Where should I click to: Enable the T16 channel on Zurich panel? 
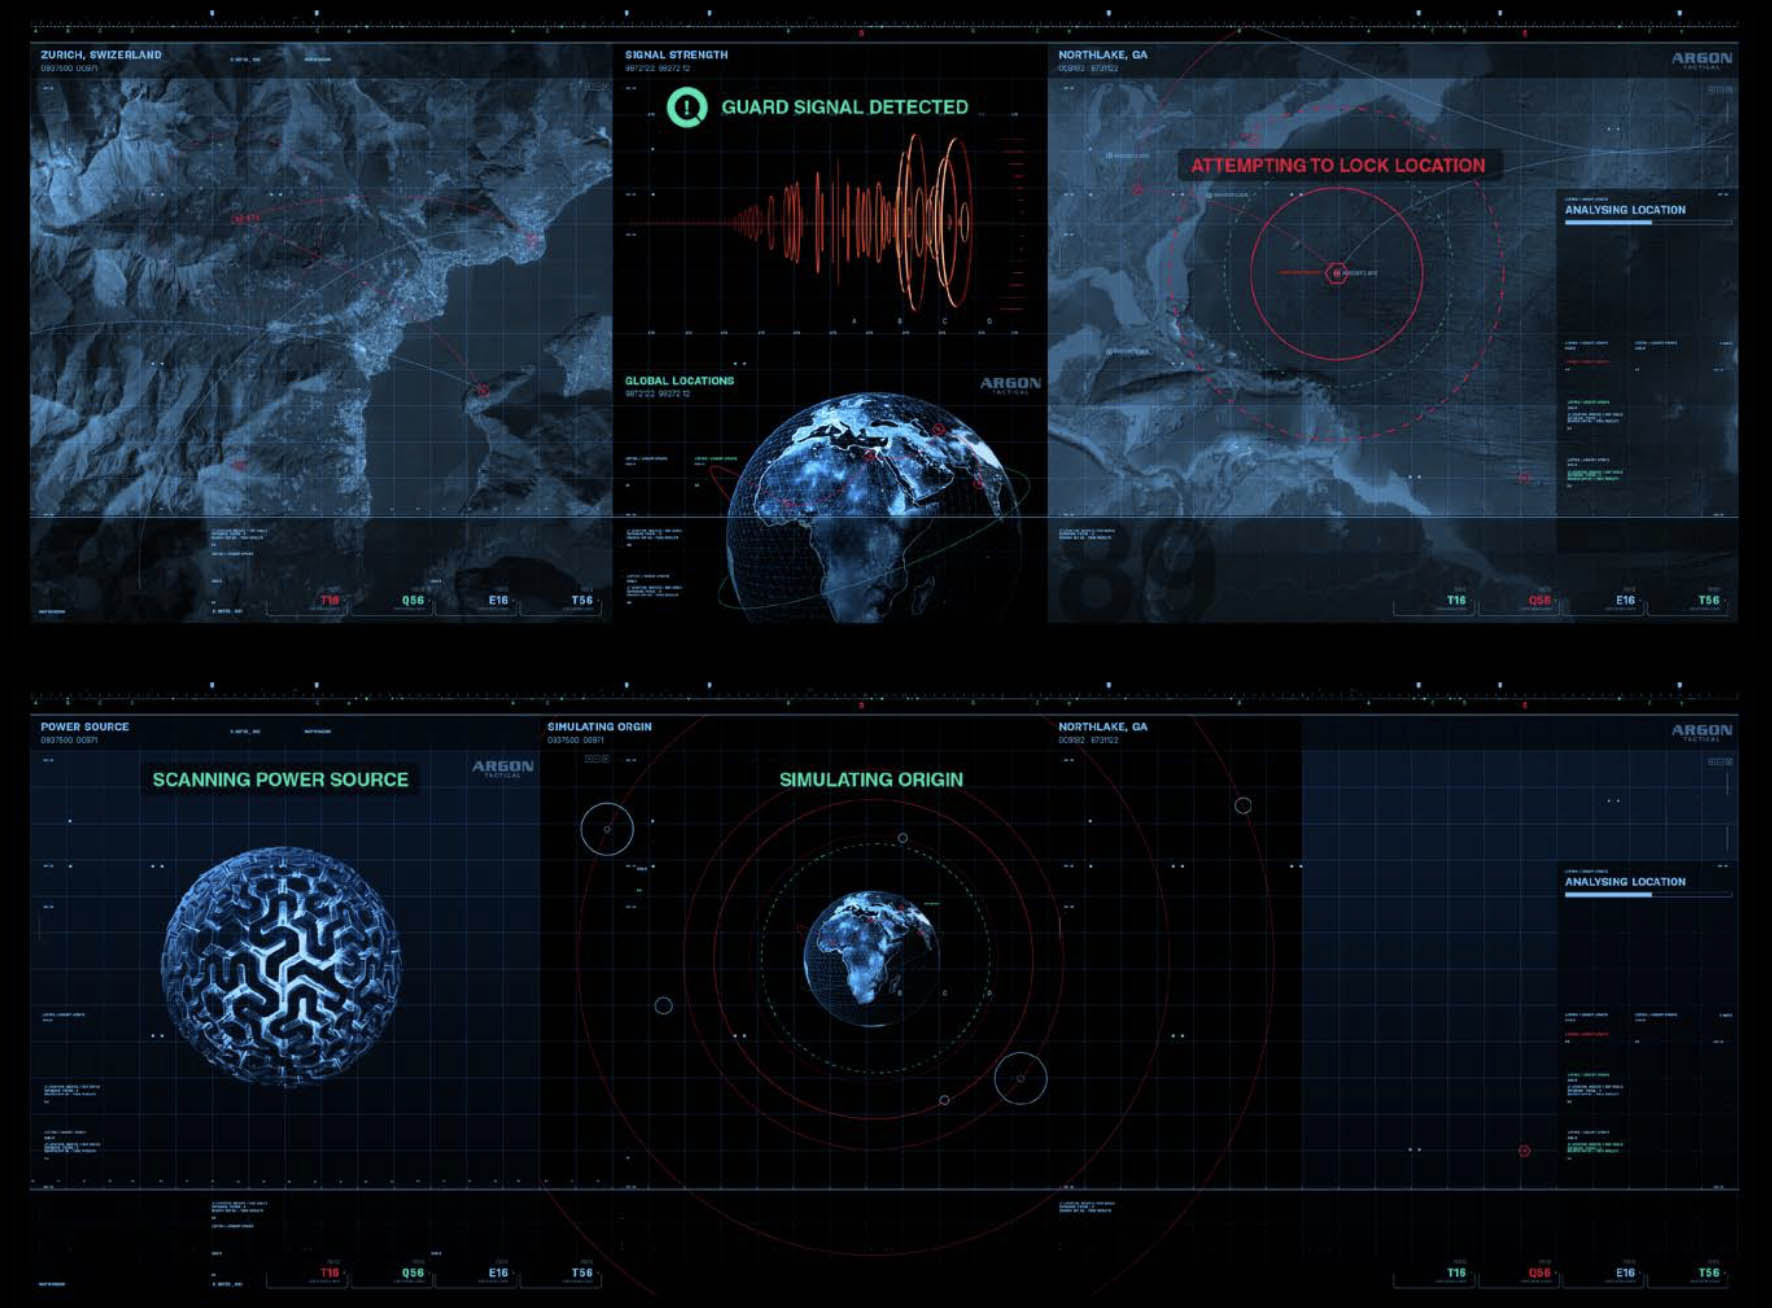point(329,600)
